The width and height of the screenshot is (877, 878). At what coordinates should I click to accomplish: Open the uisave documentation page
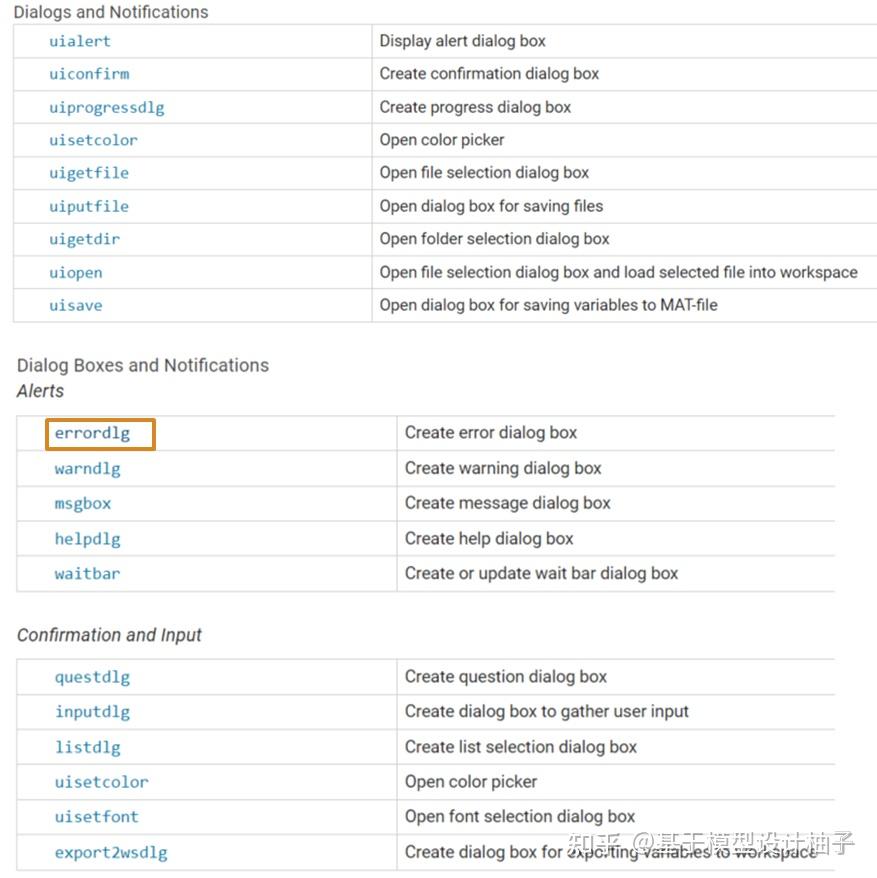pyautogui.click(x=75, y=305)
